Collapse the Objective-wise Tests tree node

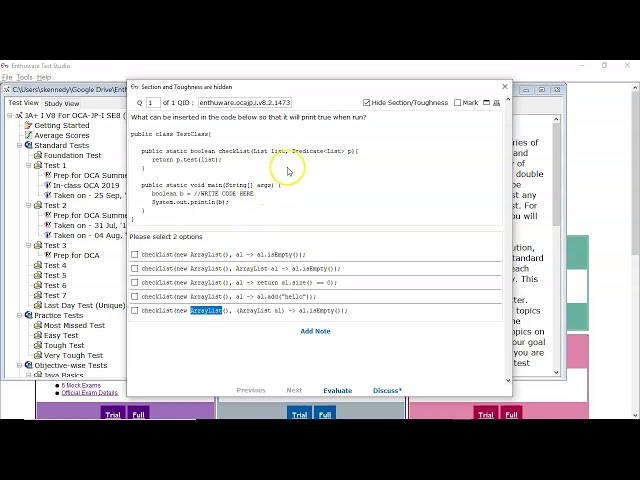(x=19, y=365)
